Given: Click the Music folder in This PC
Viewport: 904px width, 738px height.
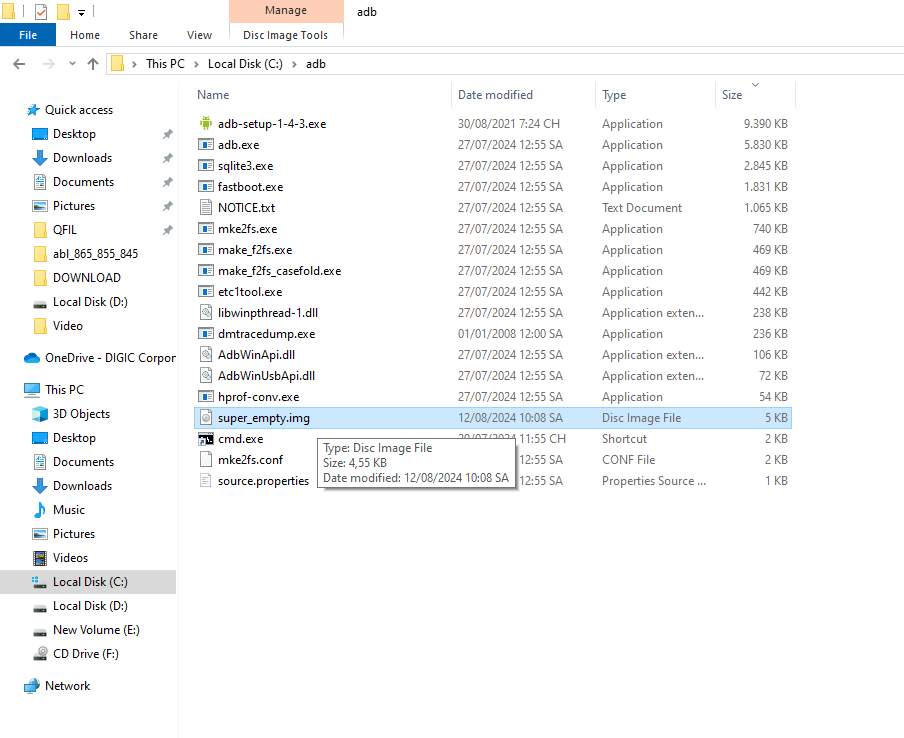Looking at the screenshot, I should 68,510.
